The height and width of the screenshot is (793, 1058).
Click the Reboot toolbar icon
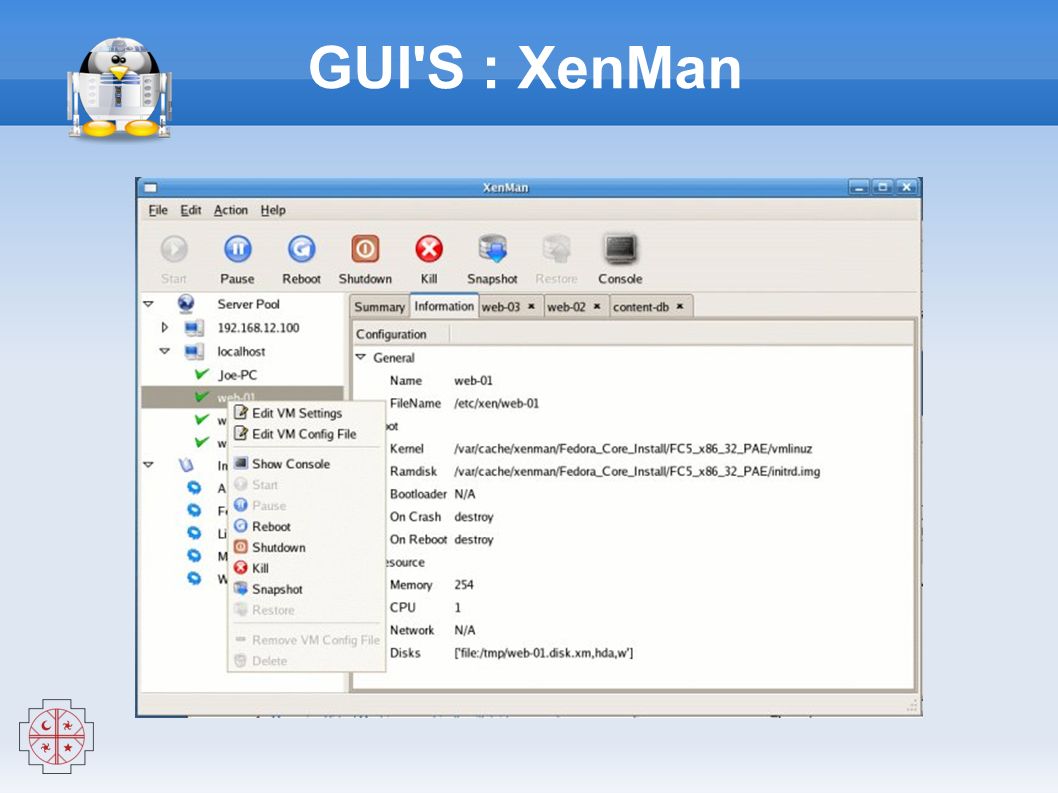tap(302, 249)
